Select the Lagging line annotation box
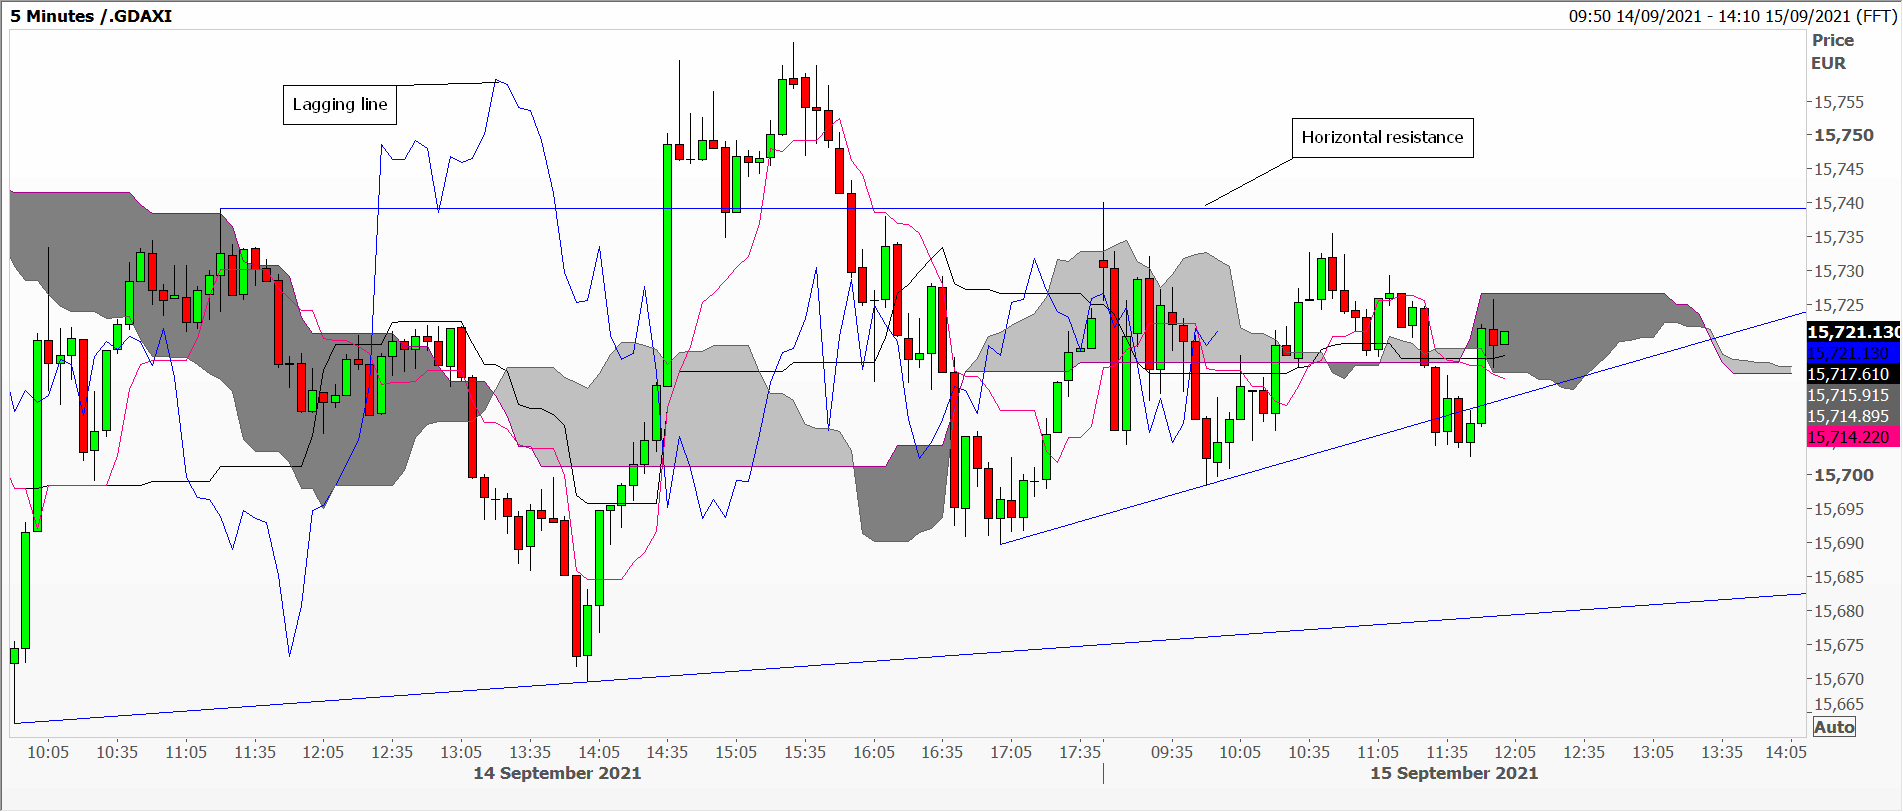Image resolution: width=1903 pixels, height=812 pixels. click(x=340, y=104)
